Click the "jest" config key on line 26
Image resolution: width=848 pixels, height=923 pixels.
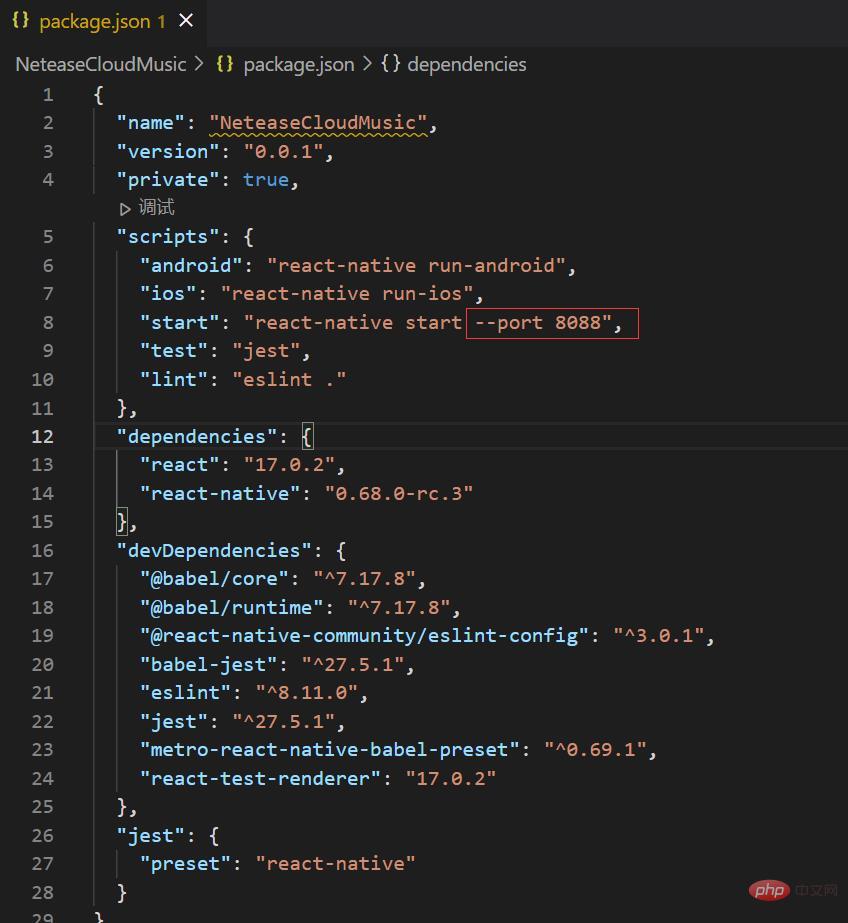tap(151, 836)
